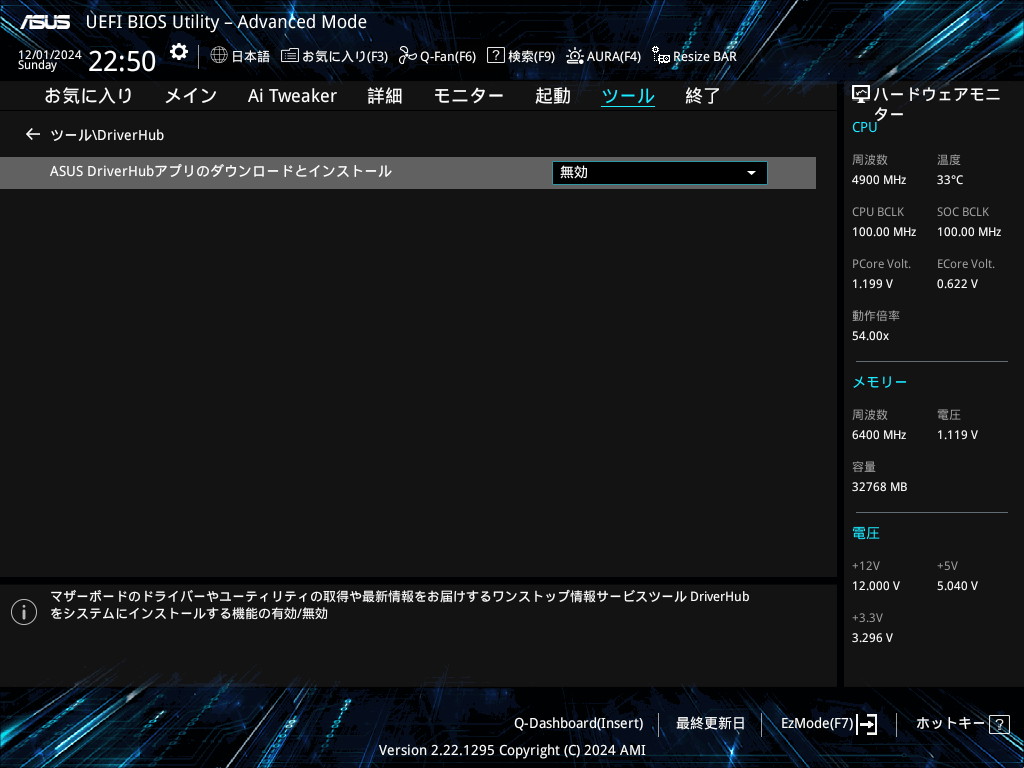Viewport: 1024px width, 768px height.
Task: Click the hotkey question mark icon
Action: 999,724
